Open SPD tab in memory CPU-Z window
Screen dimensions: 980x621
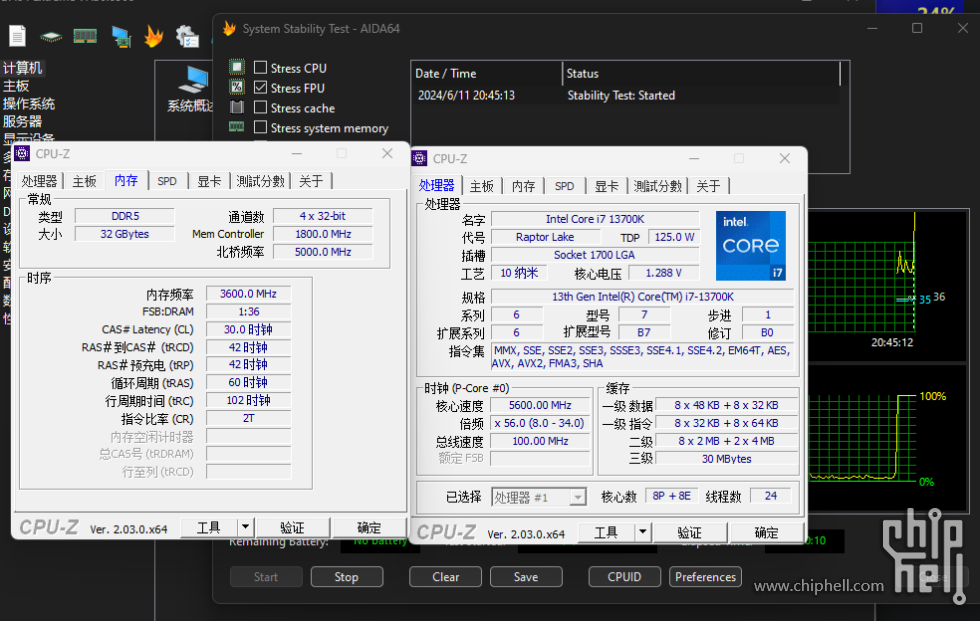[167, 181]
